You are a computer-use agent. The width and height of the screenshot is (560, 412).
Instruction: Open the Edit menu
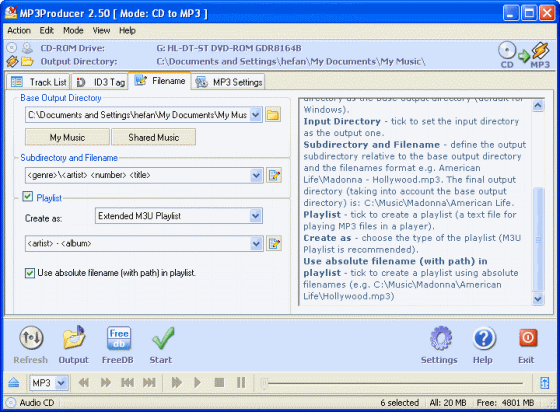(x=46, y=30)
